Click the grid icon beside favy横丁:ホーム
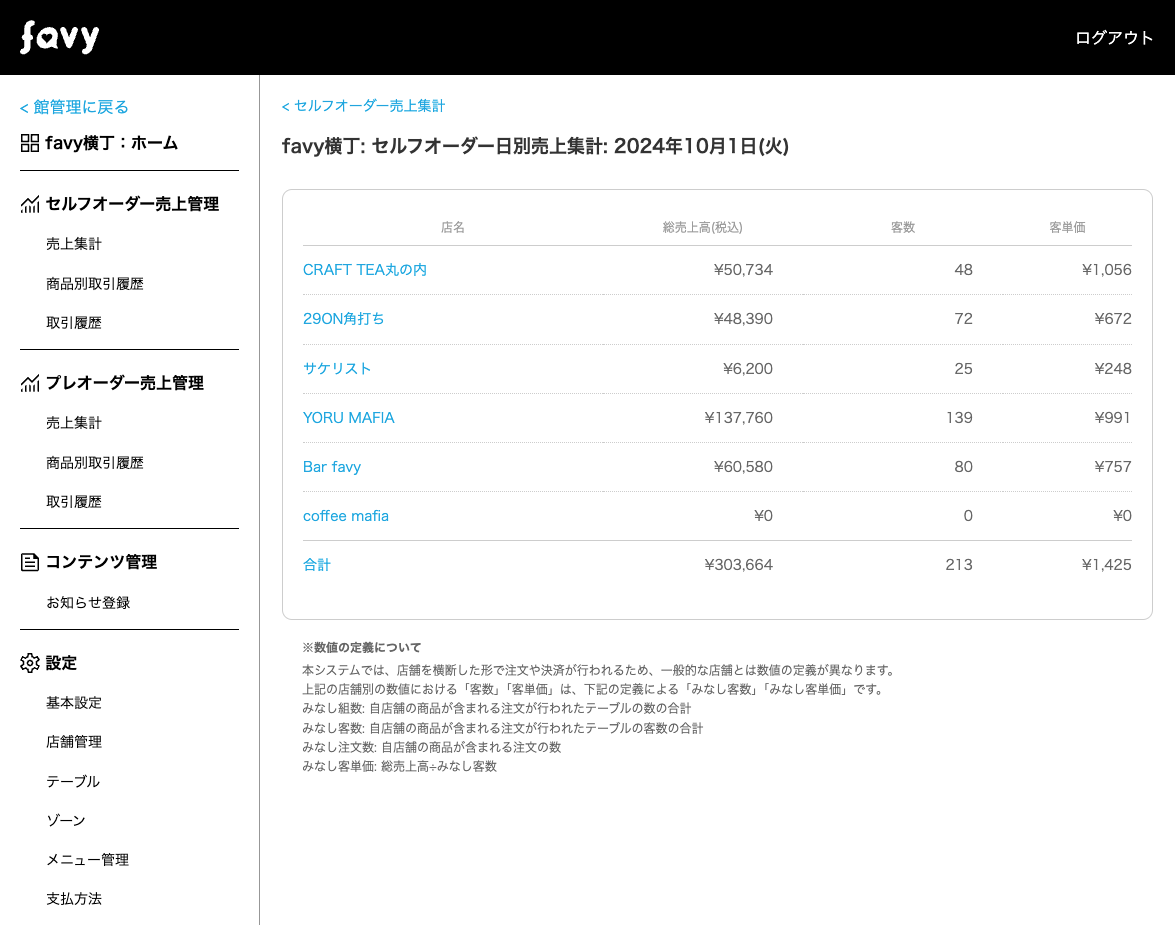 point(30,143)
